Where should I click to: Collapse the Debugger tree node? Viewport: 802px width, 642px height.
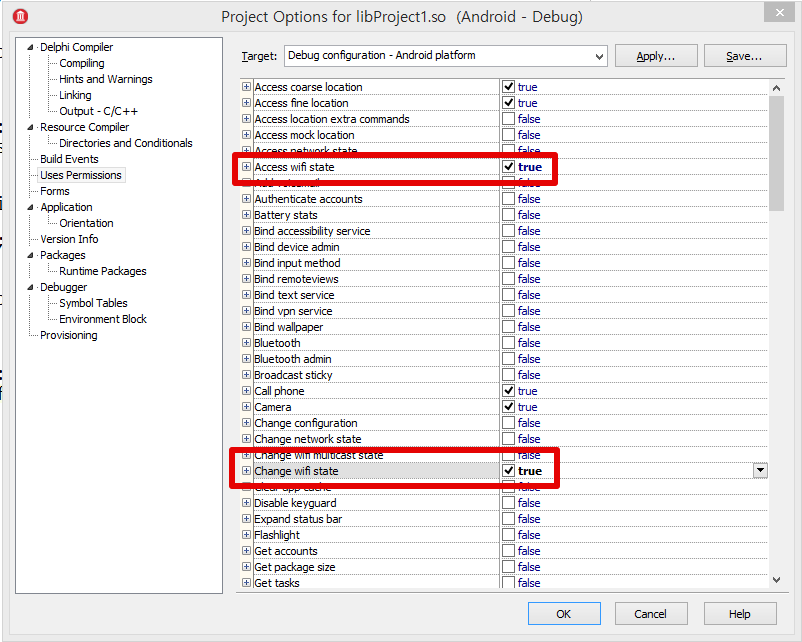click(30, 287)
